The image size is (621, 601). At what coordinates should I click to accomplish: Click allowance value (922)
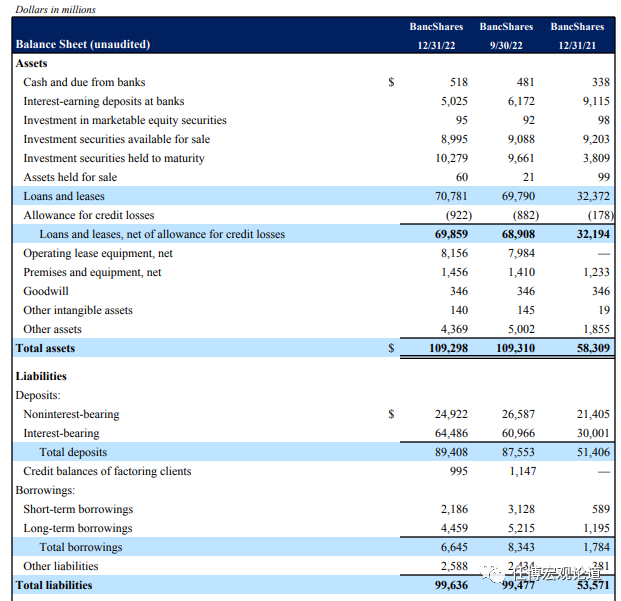pos(459,215)
